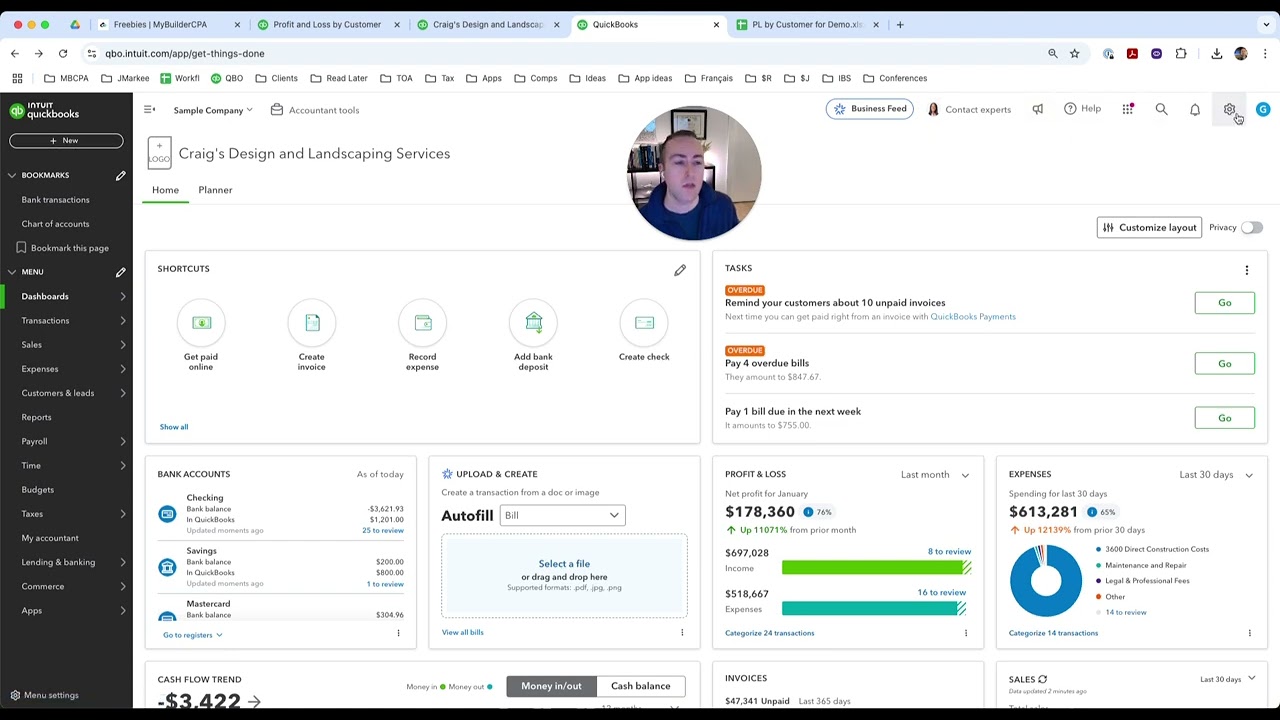Click the Checking account bank icon

tap(167, 514)
